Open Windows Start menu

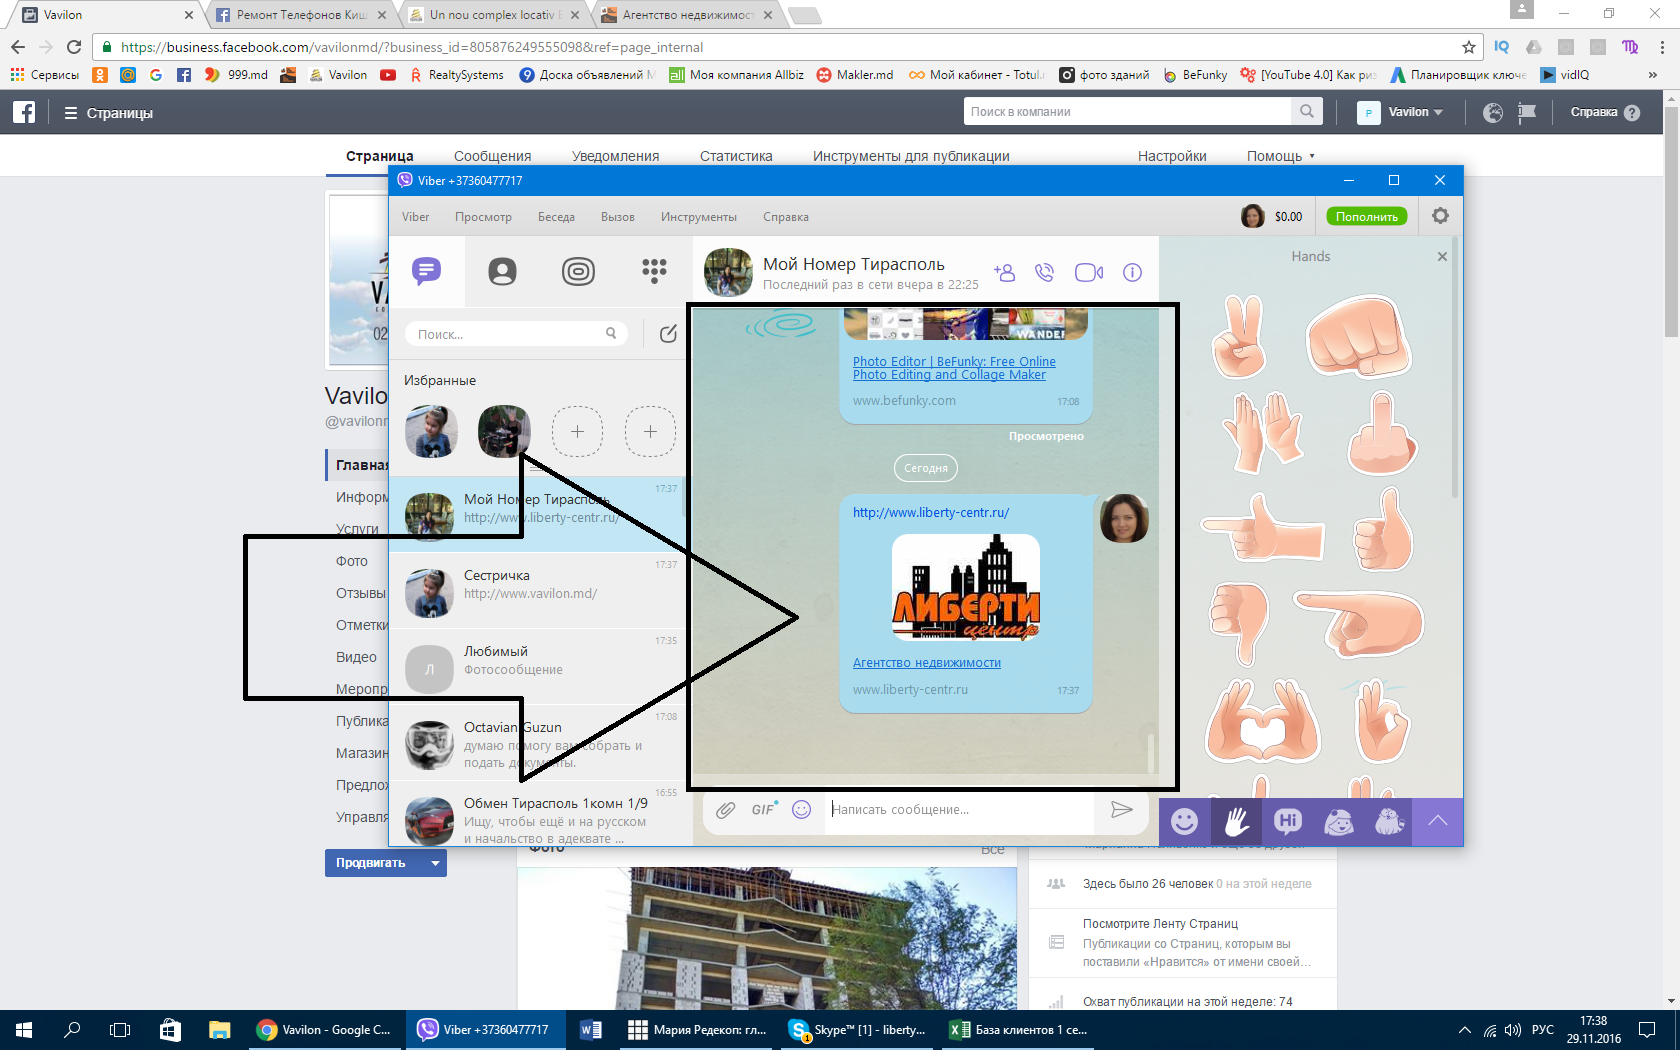24,1030
